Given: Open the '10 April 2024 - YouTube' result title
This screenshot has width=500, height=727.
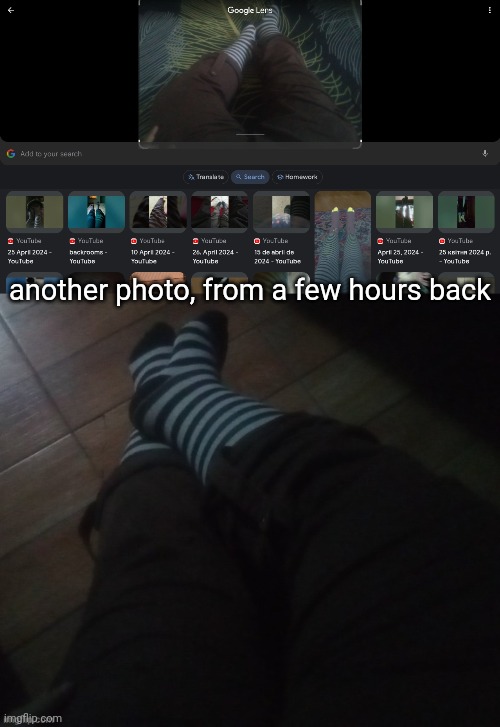Looking at the screenshot, I should [153, 256].
